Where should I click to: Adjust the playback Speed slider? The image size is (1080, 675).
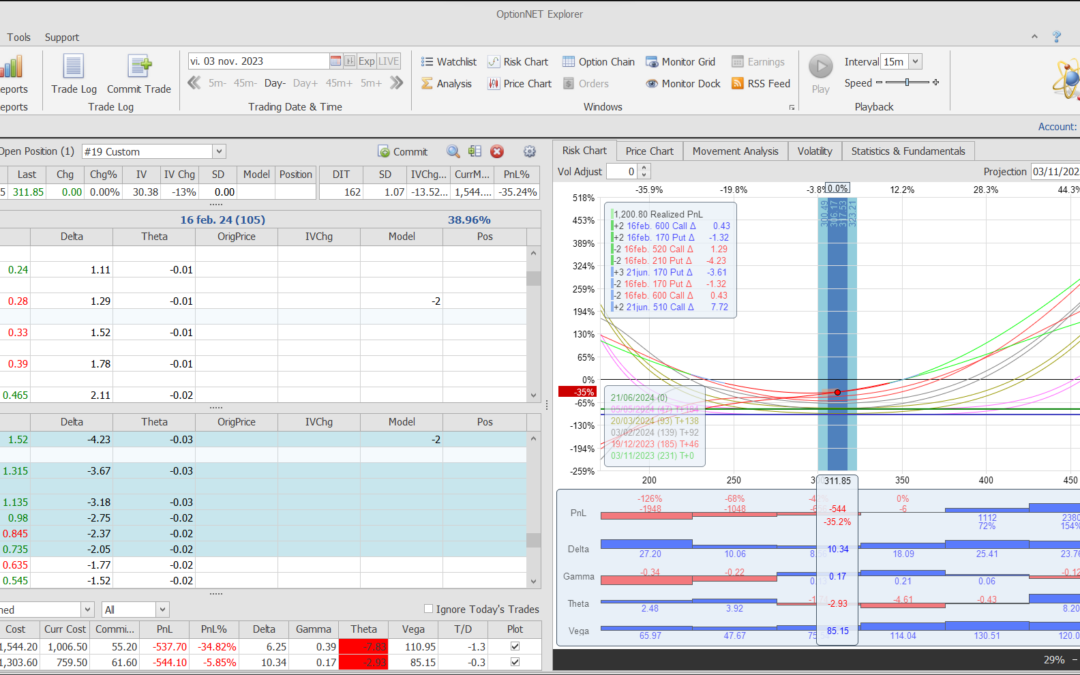coord(908,83)
